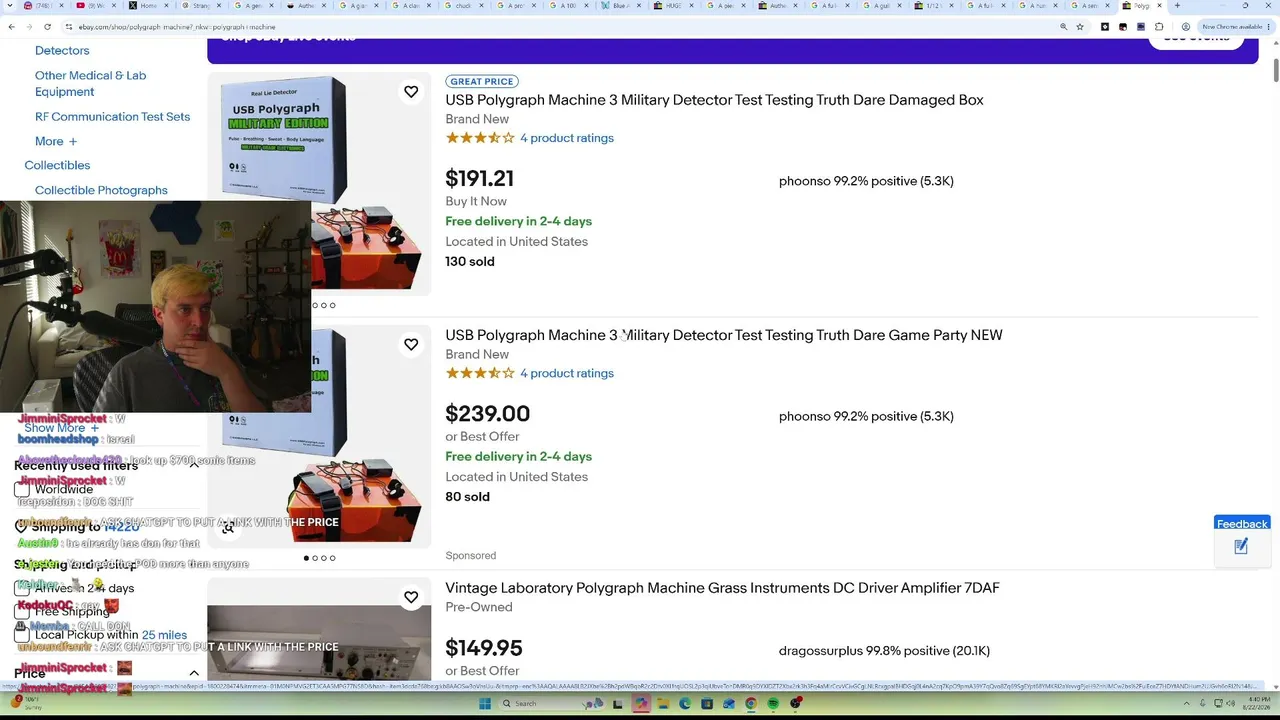
Task: Open Spotify from the taskbar
Action: click(x=773, y=704)
